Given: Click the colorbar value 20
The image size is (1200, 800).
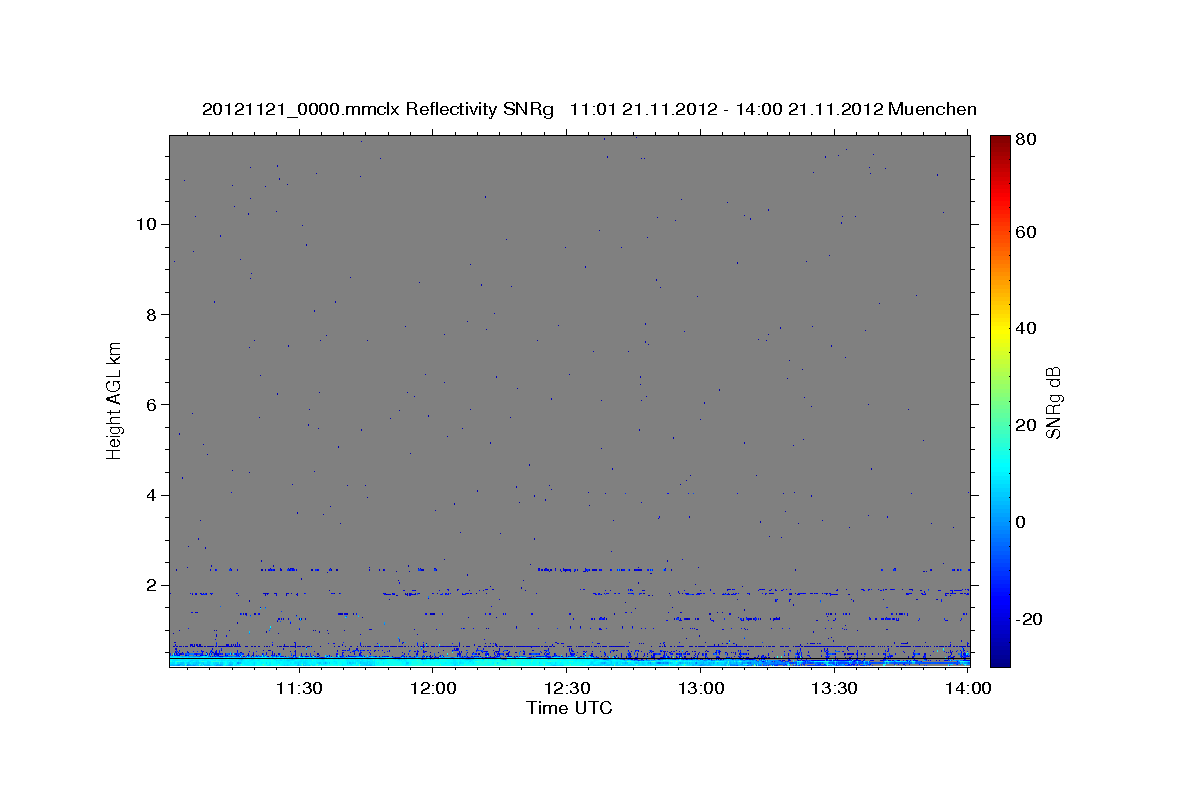Looking at the screenshot, I should pos(1026,425).
